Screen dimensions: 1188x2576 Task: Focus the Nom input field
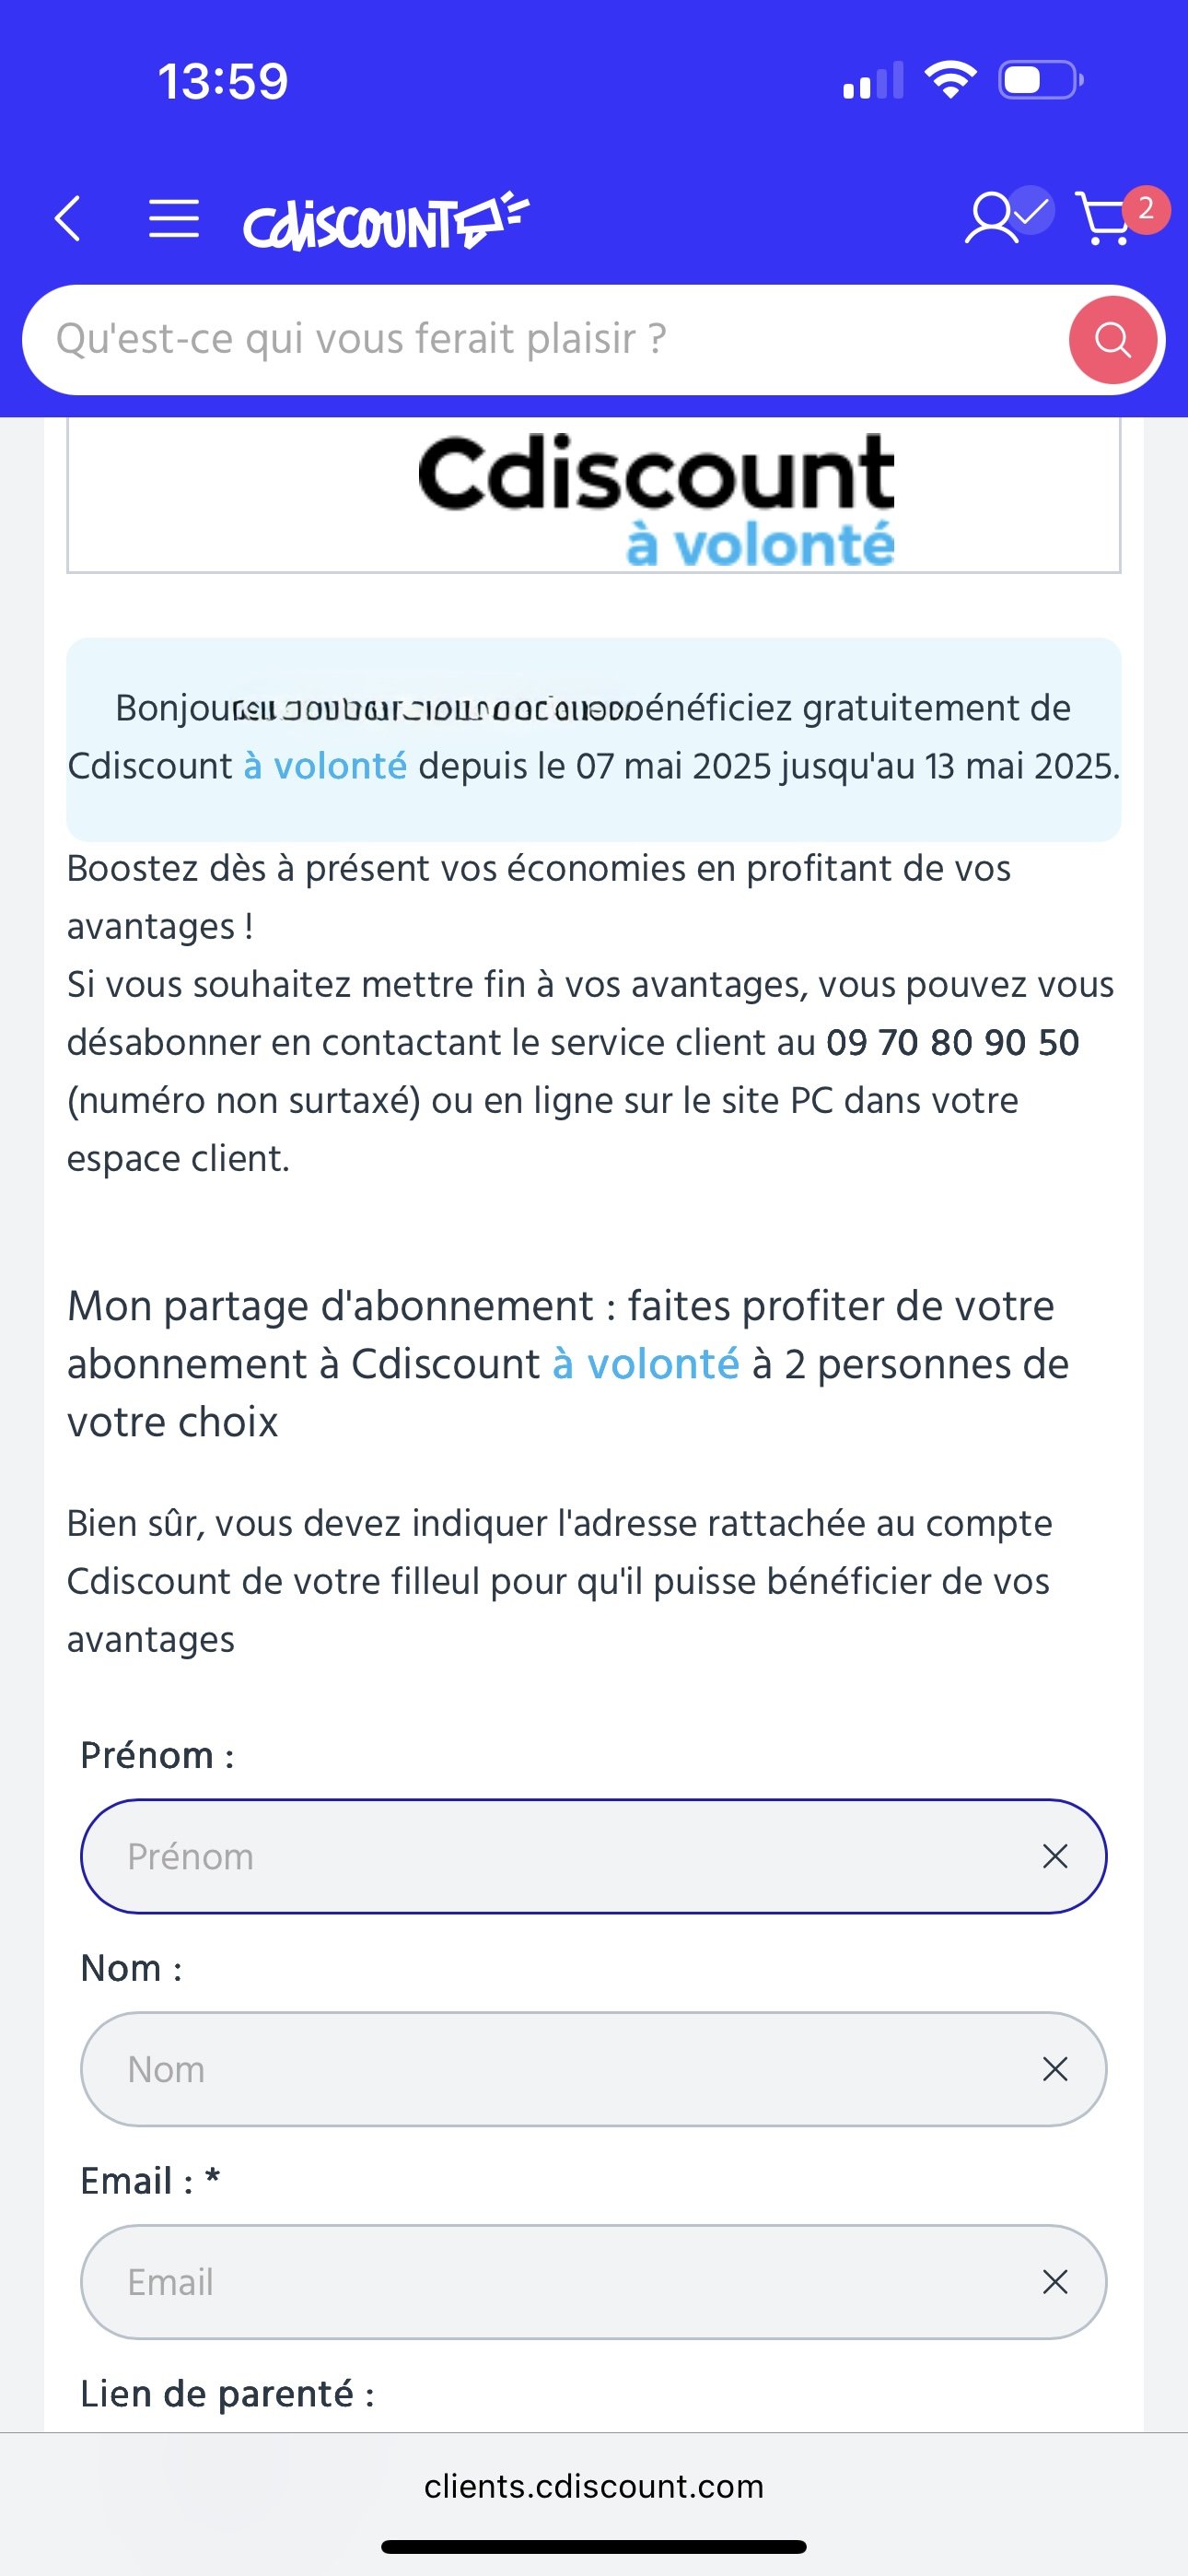(x=593, y=2069)
